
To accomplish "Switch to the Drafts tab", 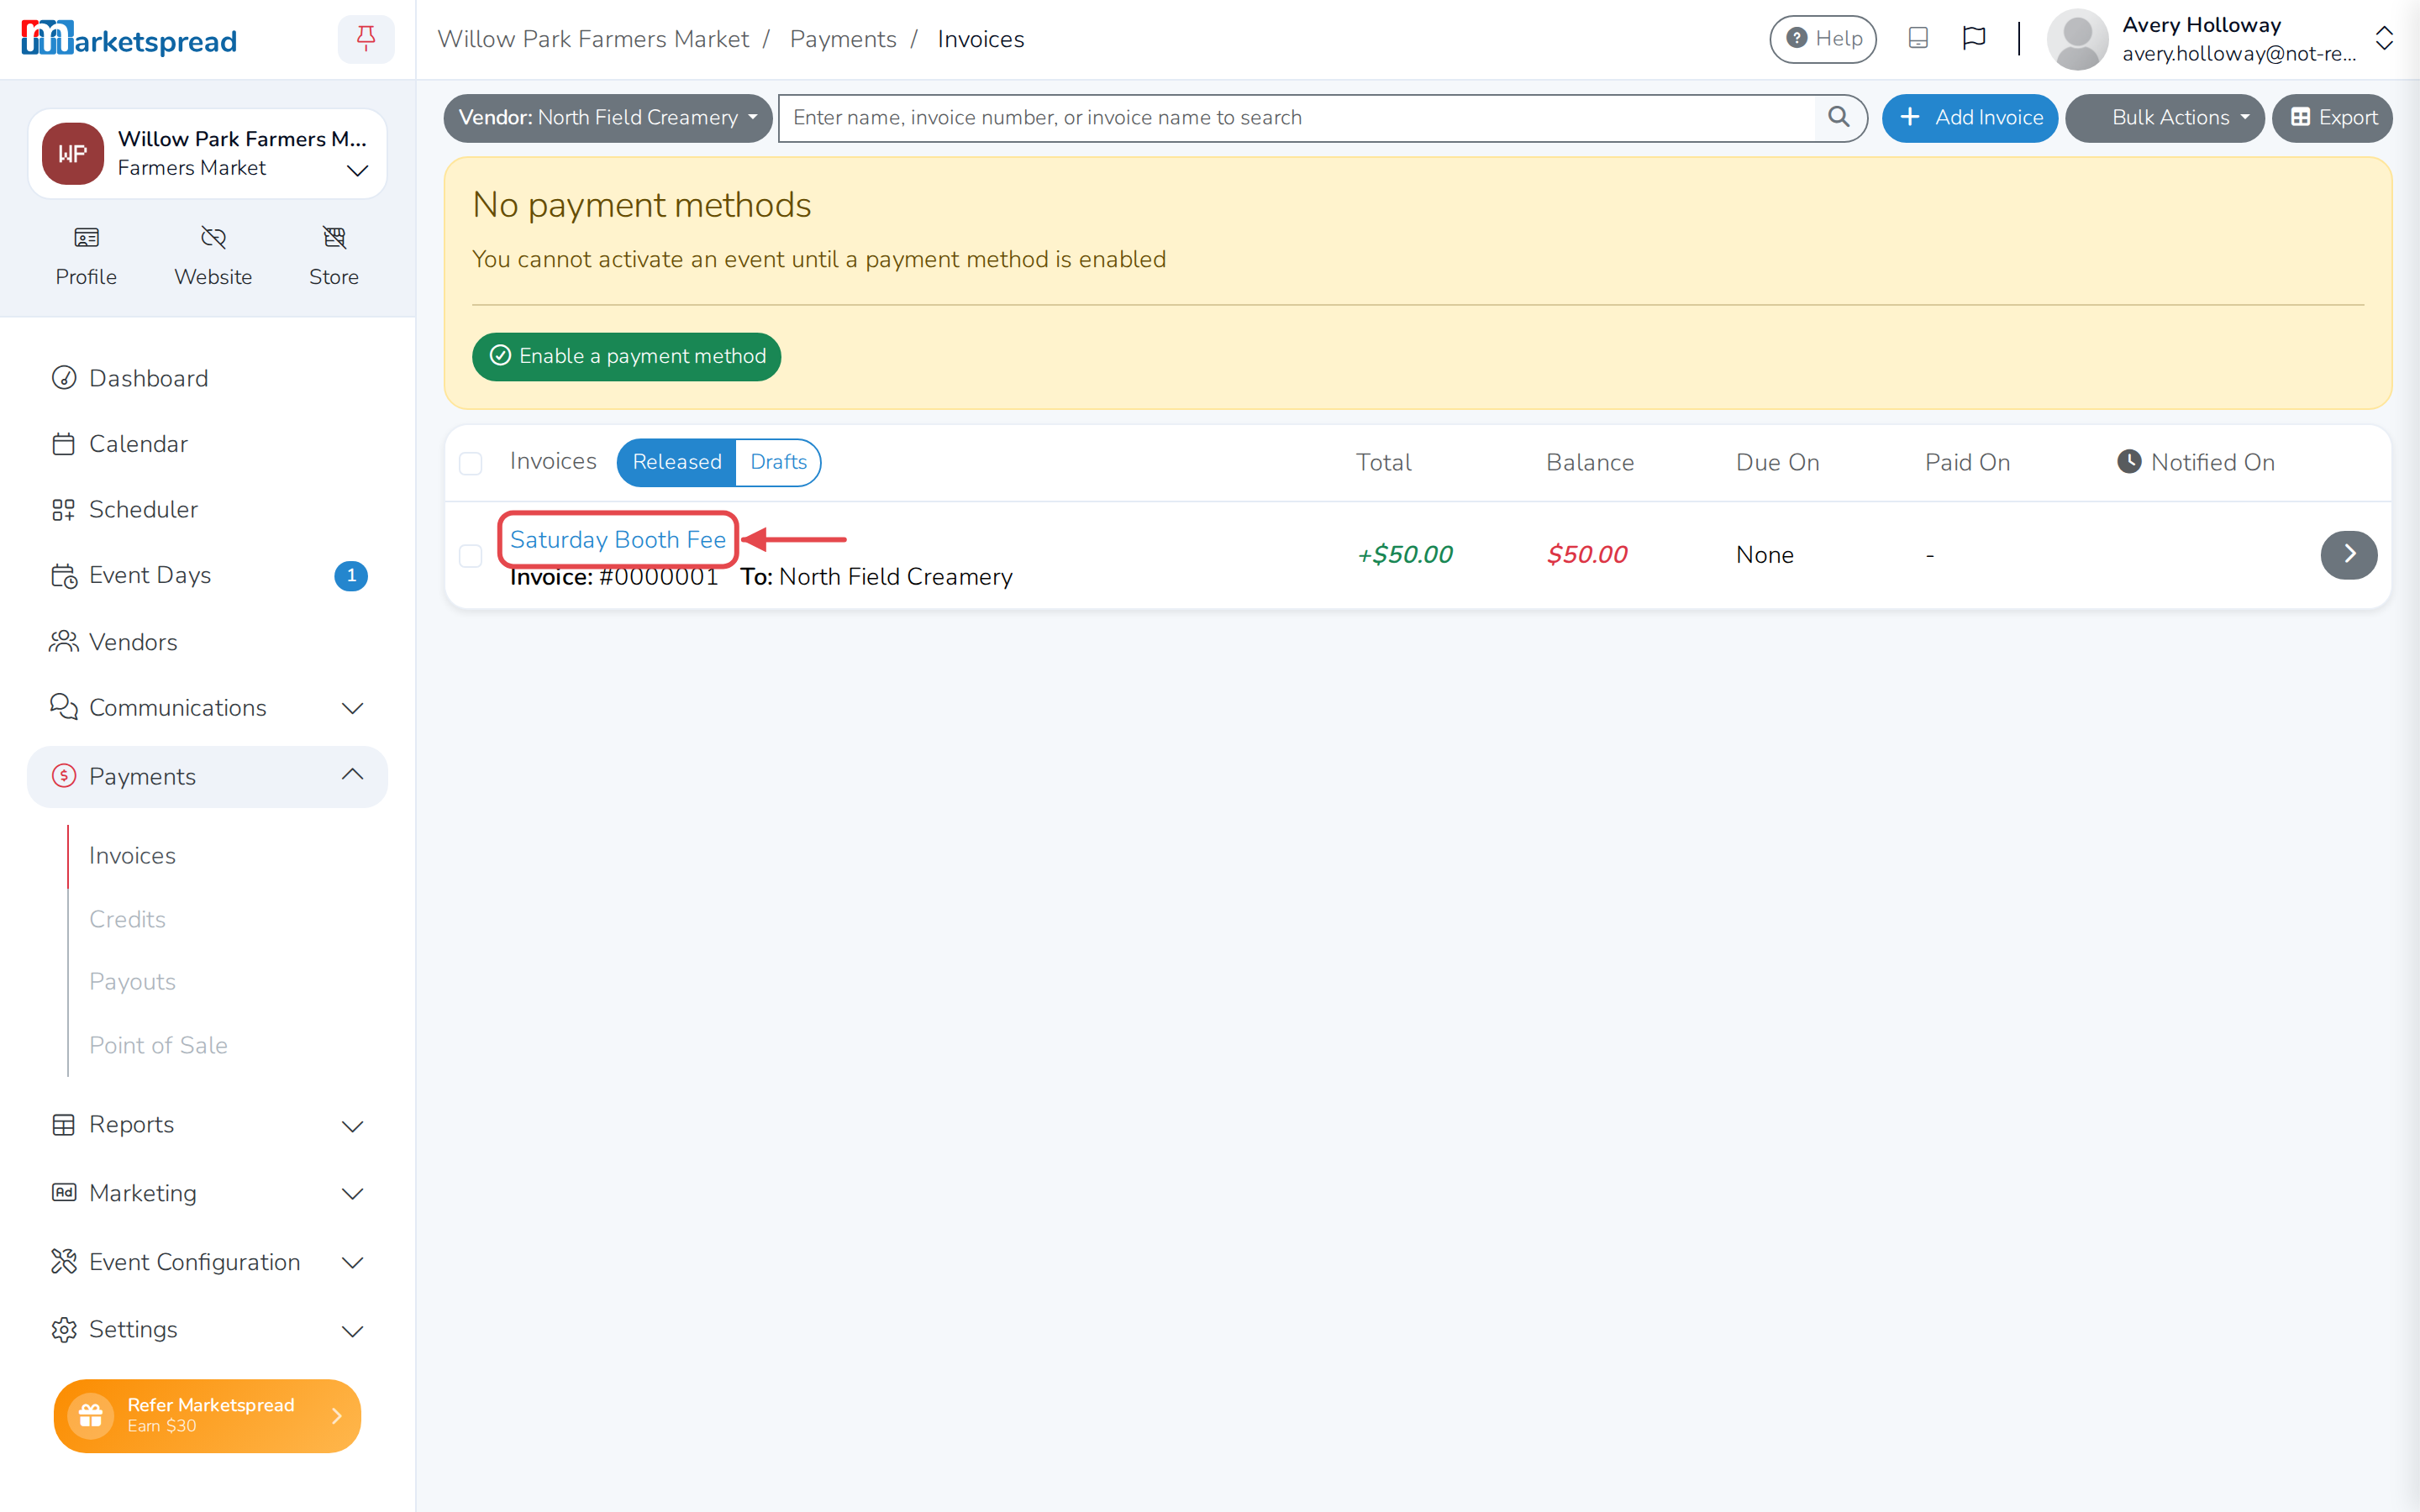I will point(778,462).
